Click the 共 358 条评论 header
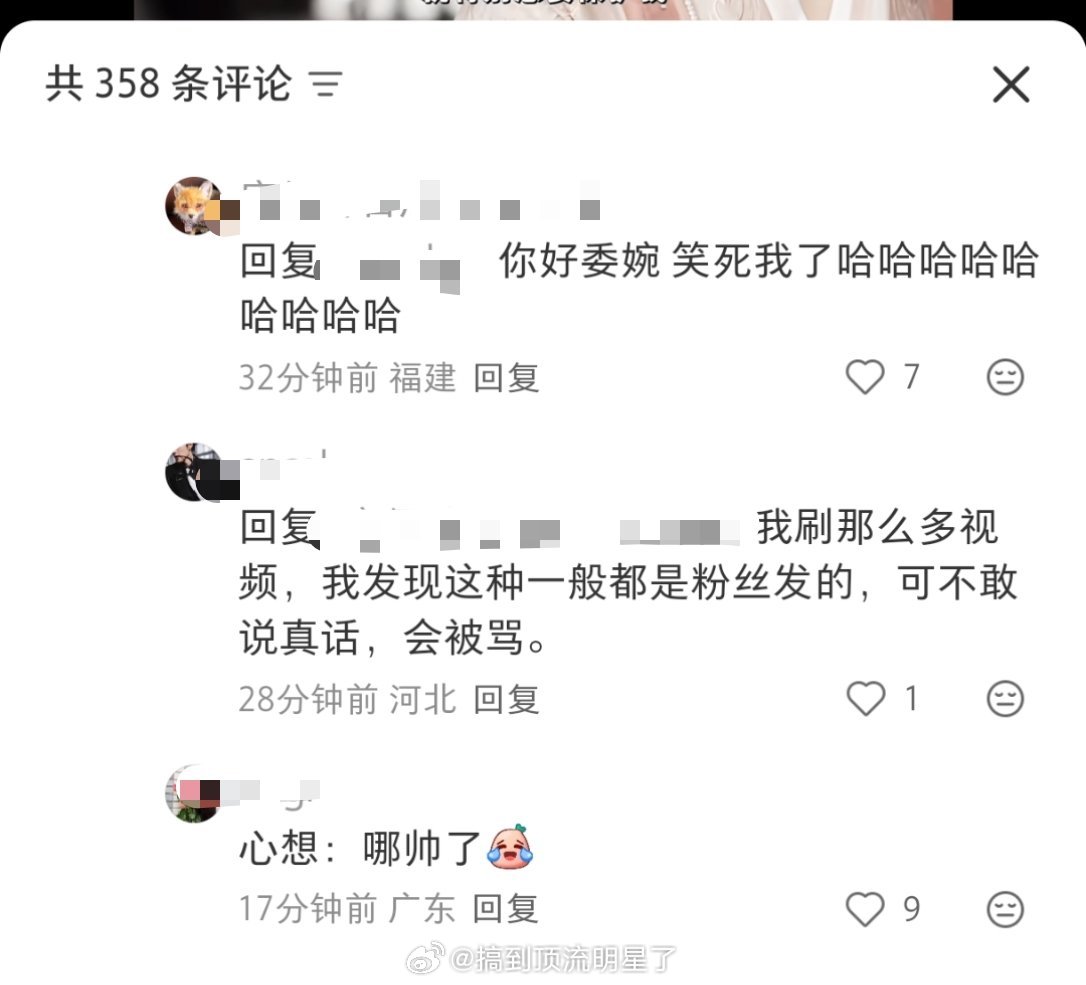 click(168, 84)
